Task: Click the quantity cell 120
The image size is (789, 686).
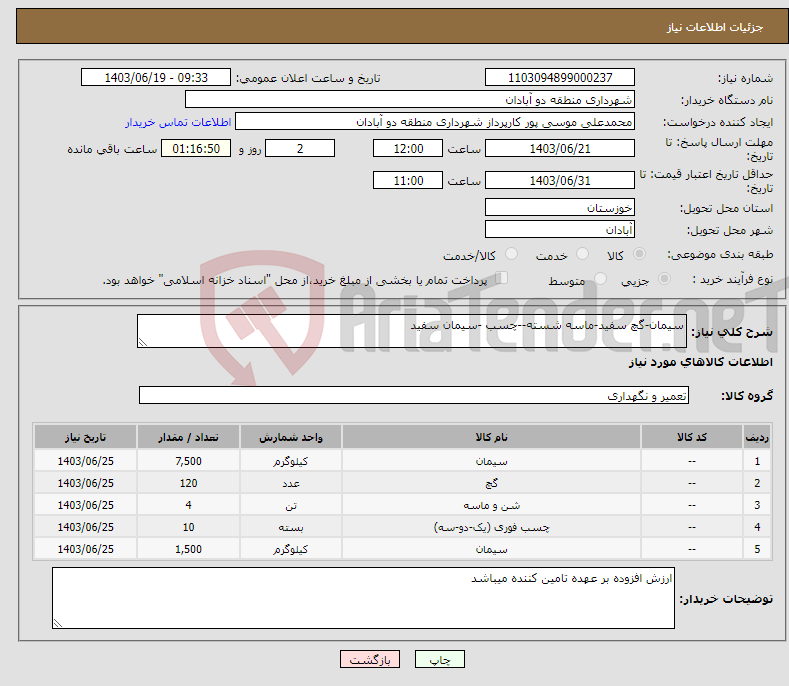Action: pos(188,483)
